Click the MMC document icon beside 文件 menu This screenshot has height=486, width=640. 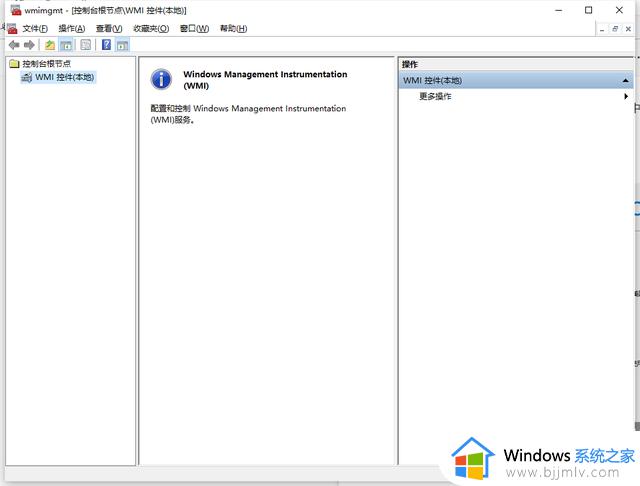tap(12, 29)
